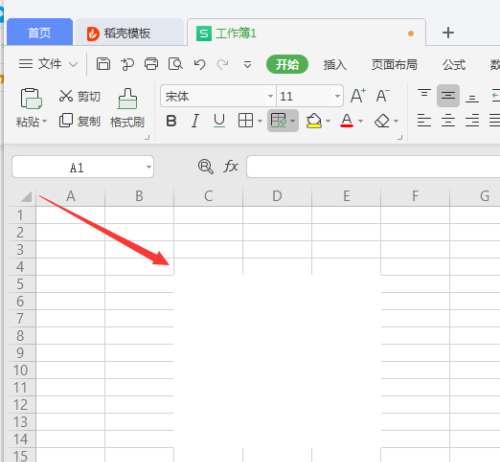Click the Borders grid icon

[245, 121]
